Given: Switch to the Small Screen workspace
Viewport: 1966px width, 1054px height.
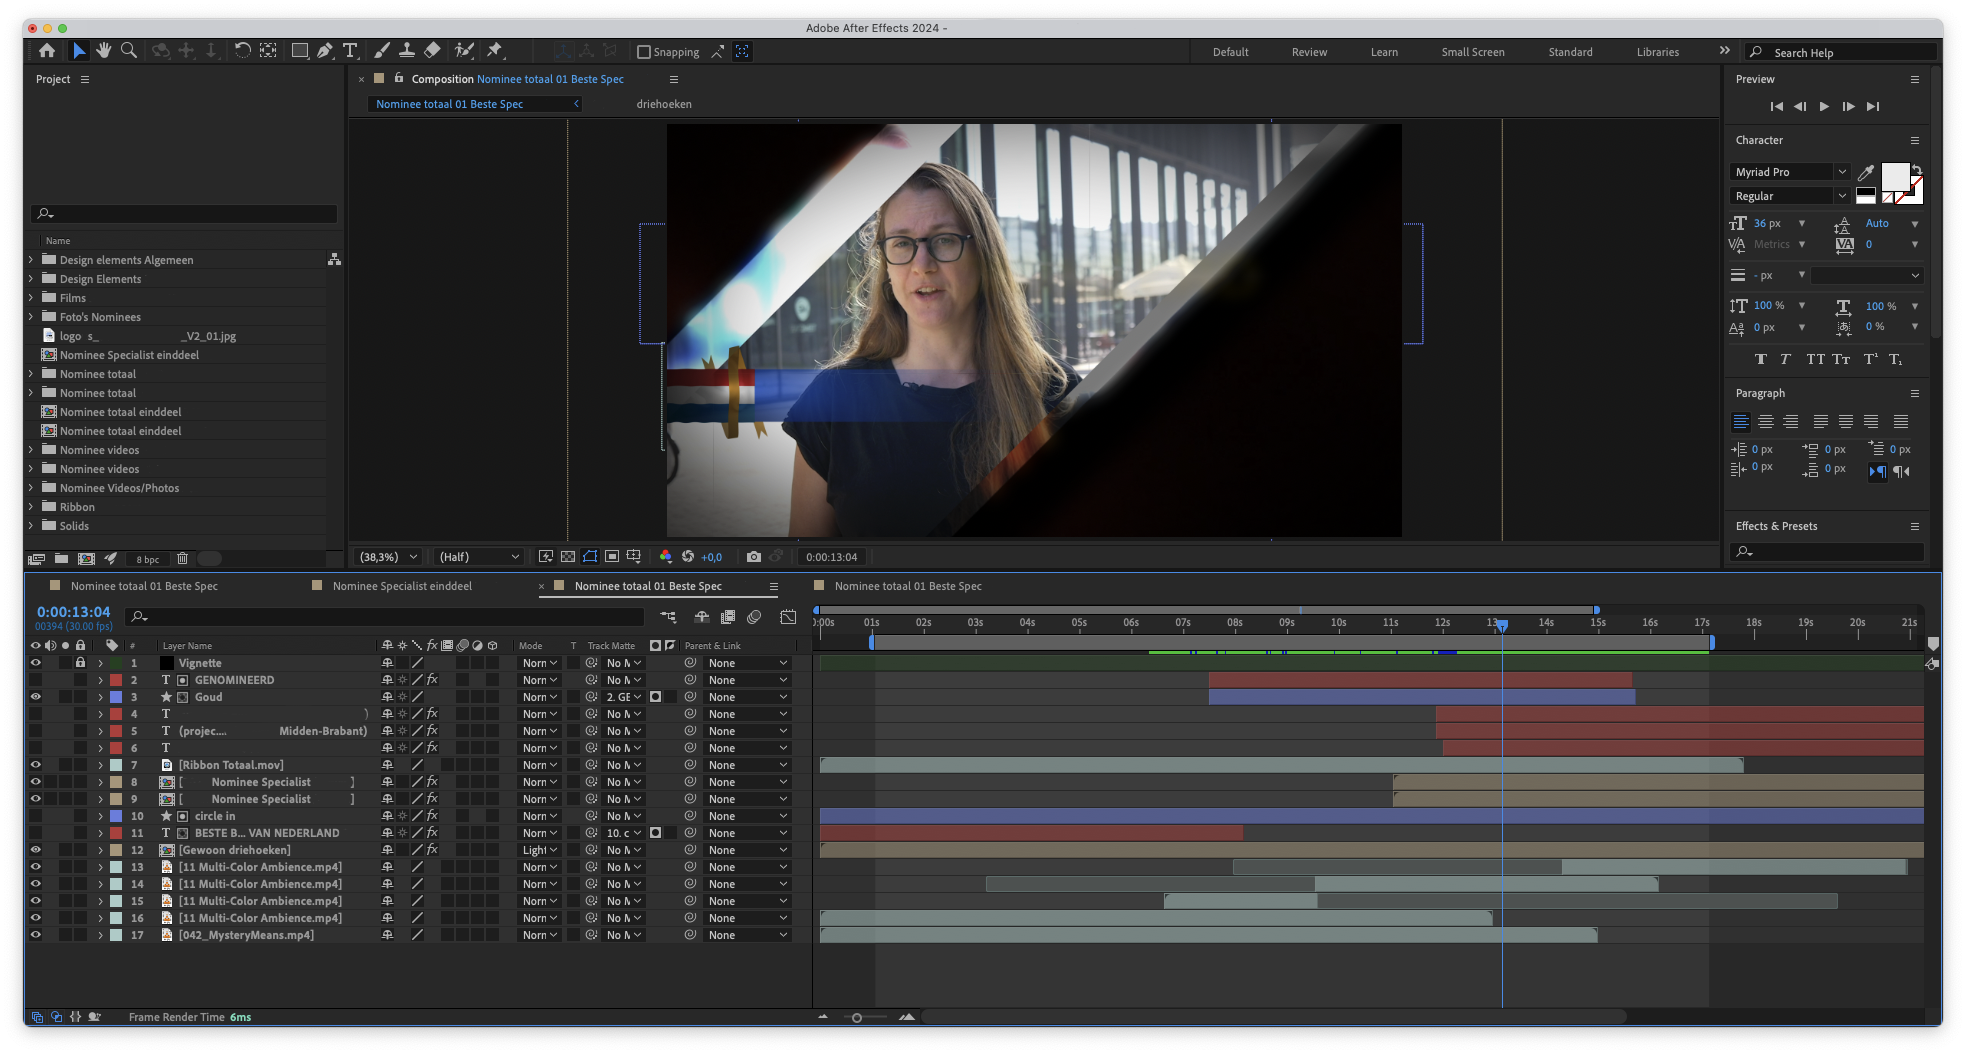Looking at the screenshot, I should pyautogui.click(x=1472, y=52).
